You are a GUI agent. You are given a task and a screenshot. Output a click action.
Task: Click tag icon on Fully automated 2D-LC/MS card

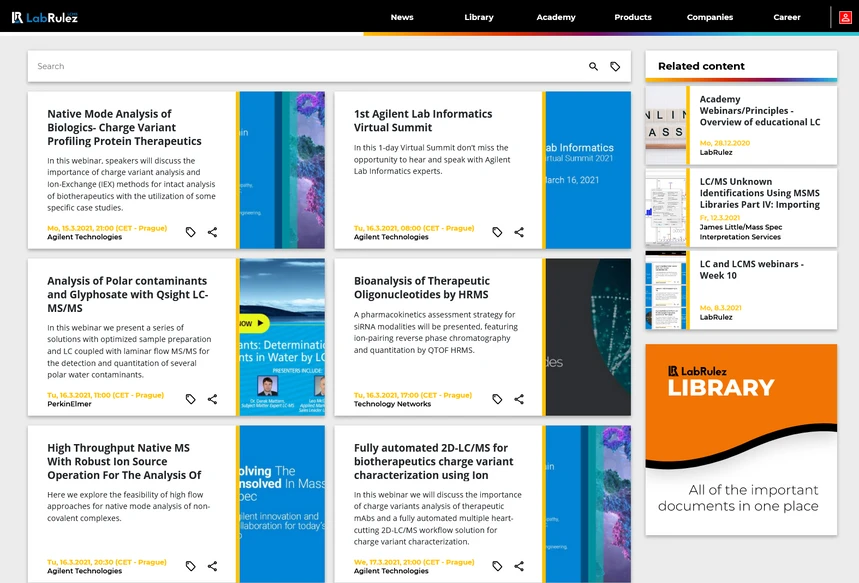point(497,566)
